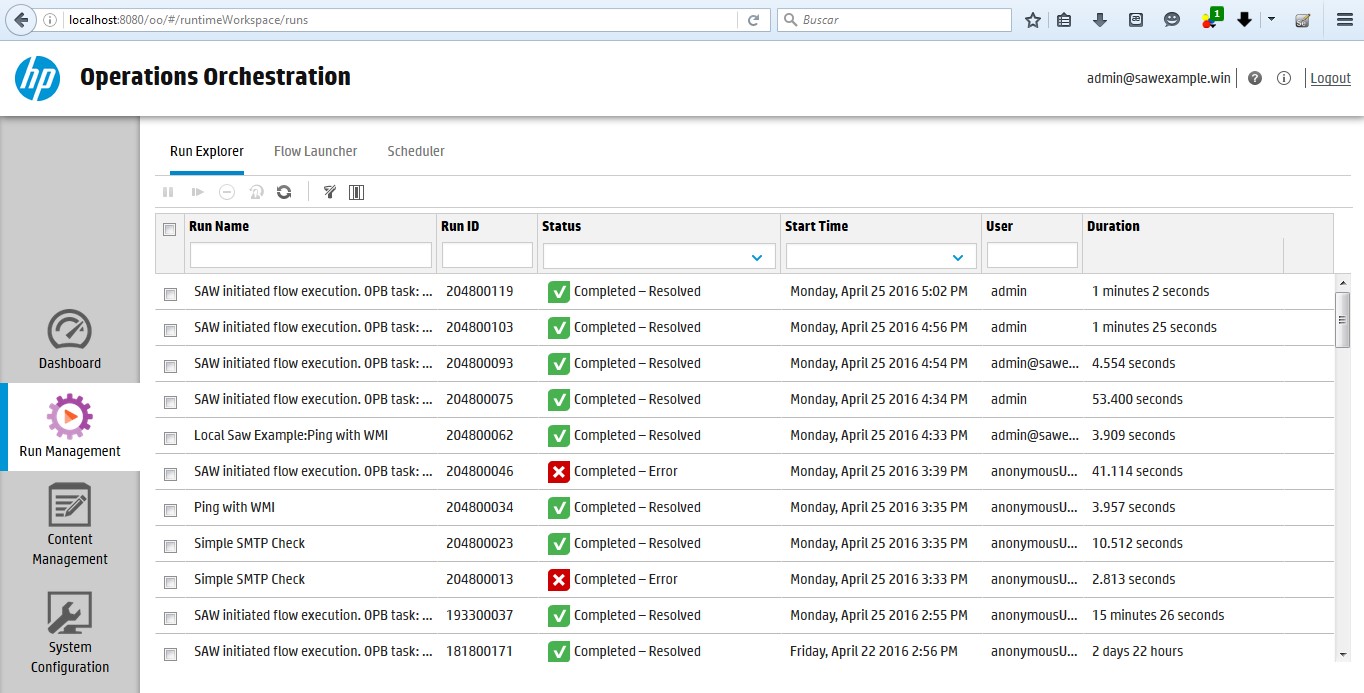Expand the Status filter dropdown
Viewport: 1364px width, 693px height.
pos(756,257)
